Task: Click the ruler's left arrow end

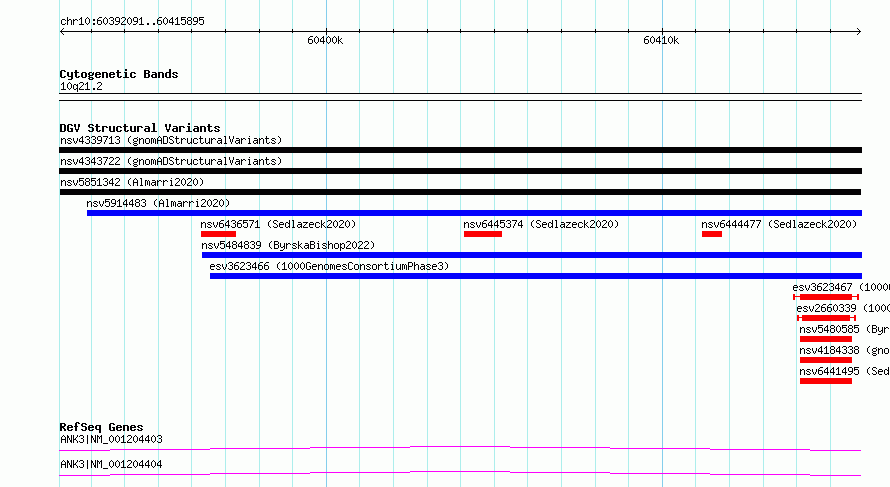Action: coord(62,32)
